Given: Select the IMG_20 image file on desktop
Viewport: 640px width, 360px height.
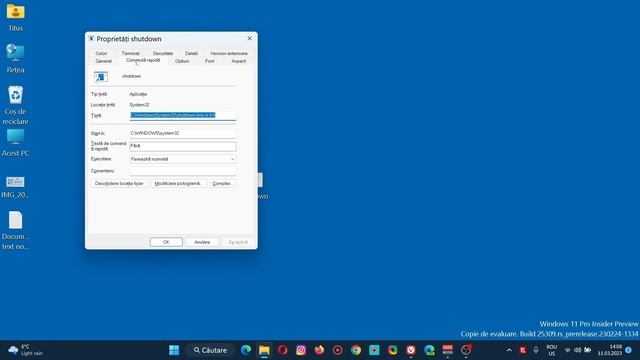Looking at the screenshot, I should (16, 187).
